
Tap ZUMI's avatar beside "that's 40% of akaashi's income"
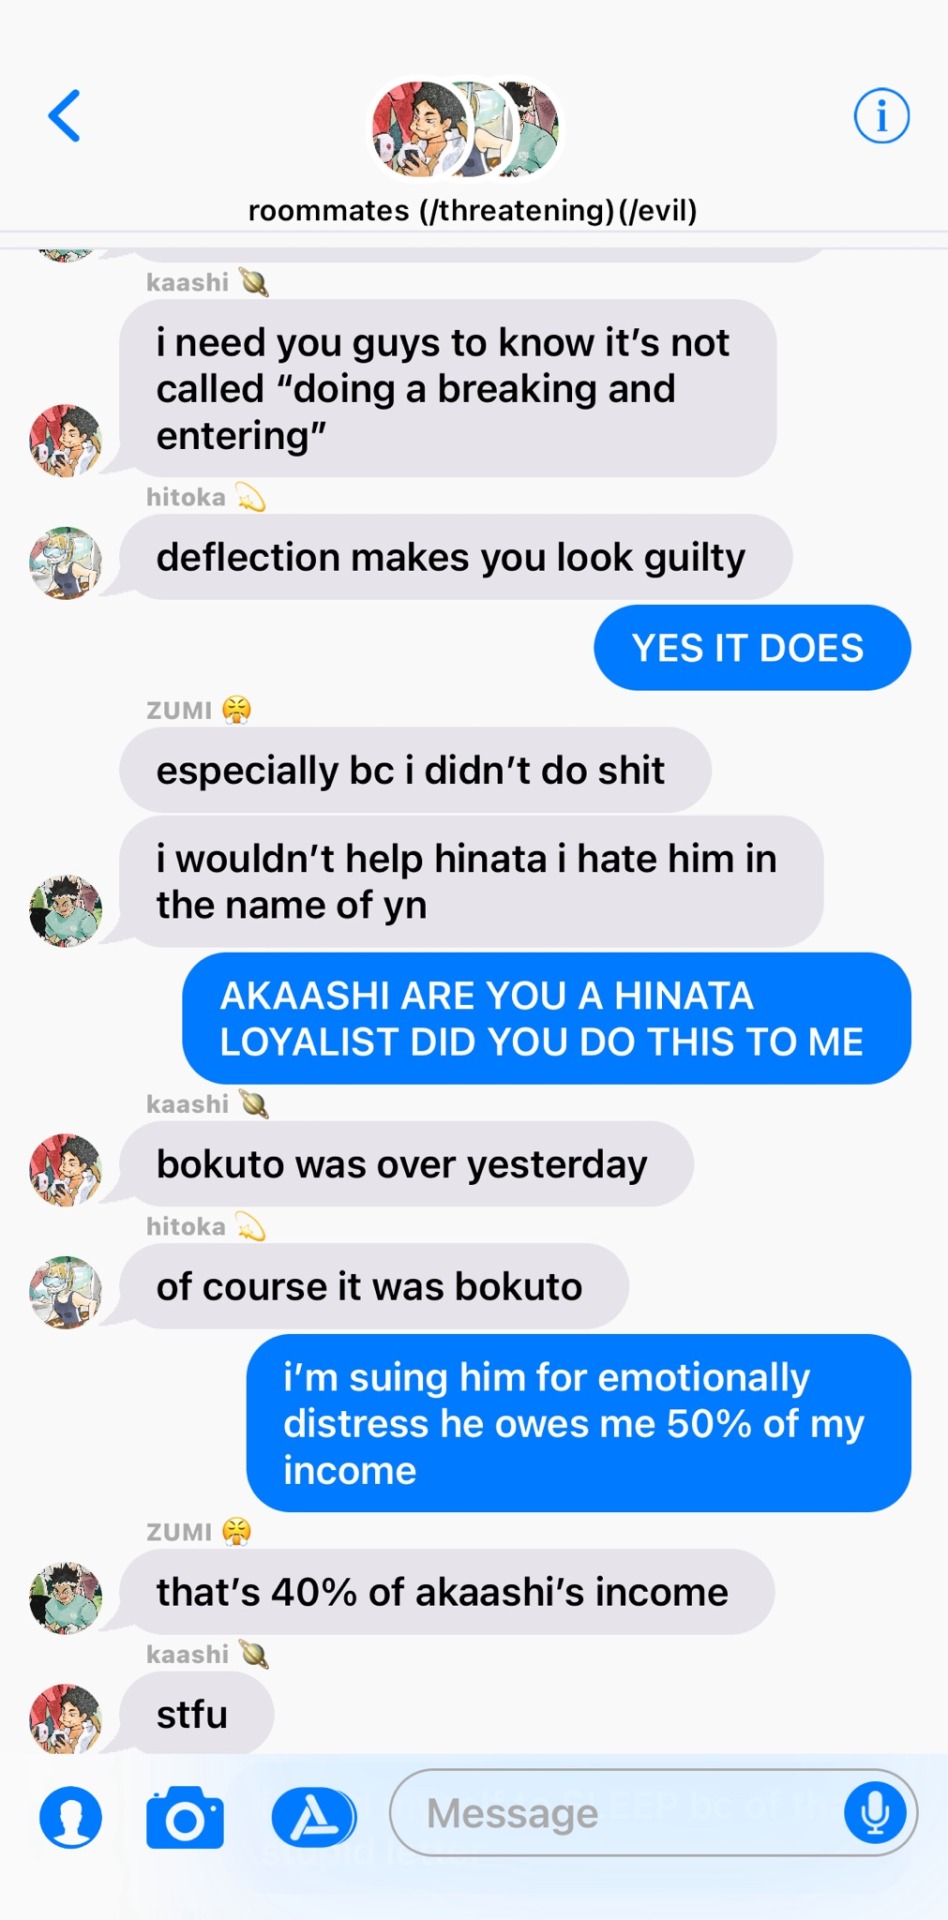point(66,1598)
